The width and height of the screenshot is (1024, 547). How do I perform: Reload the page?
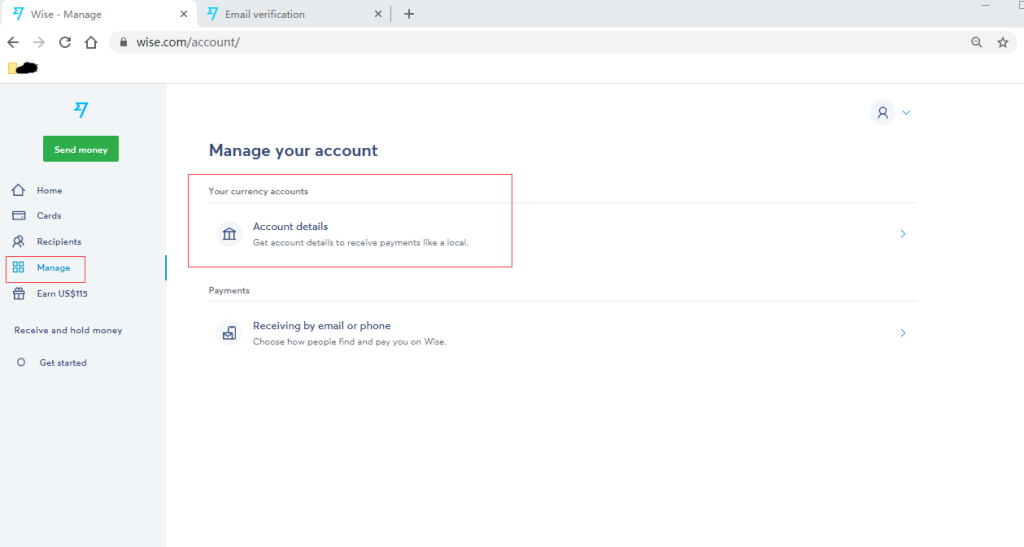pyautogui.click(x=65, y=42)
